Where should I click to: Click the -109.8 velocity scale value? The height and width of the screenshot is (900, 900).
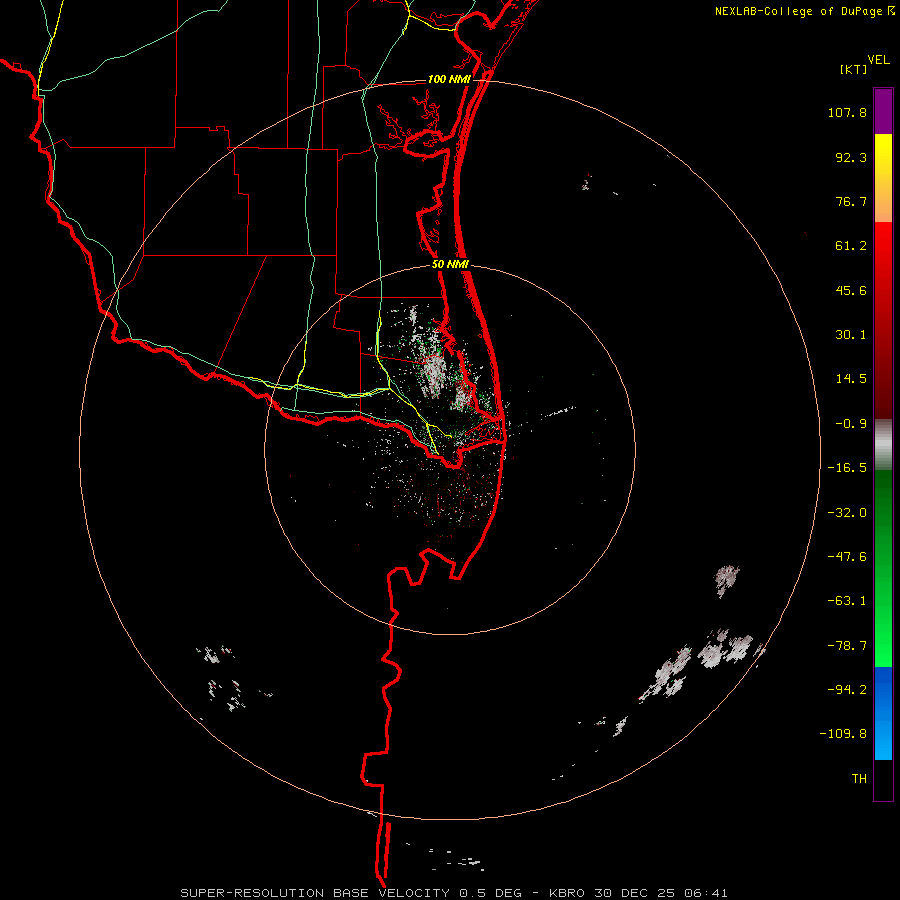pos(843,734)
